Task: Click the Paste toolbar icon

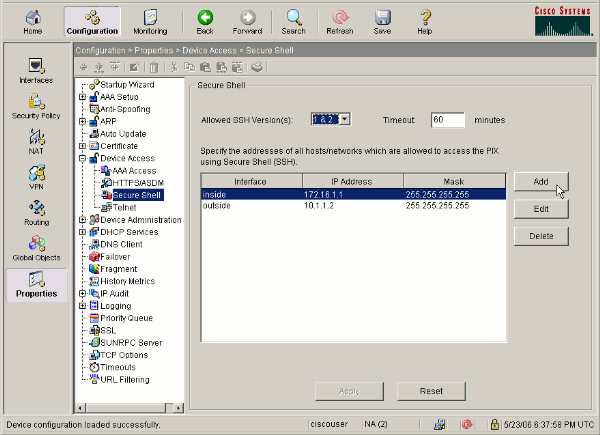Action: coord(205,67)
